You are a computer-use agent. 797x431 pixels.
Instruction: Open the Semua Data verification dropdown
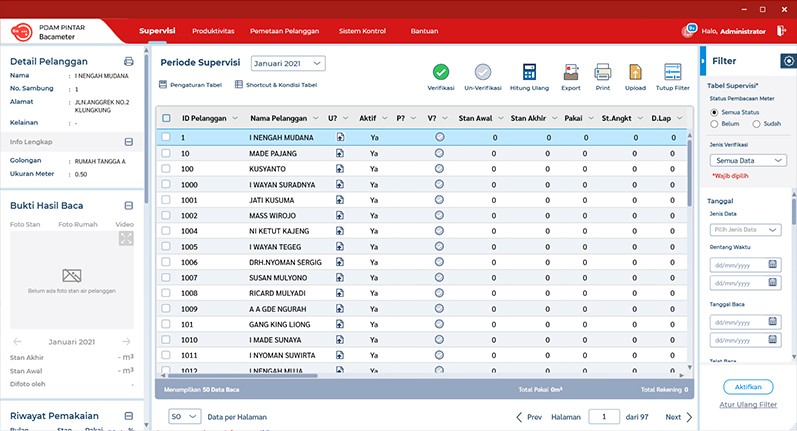[x=751, y=160]
